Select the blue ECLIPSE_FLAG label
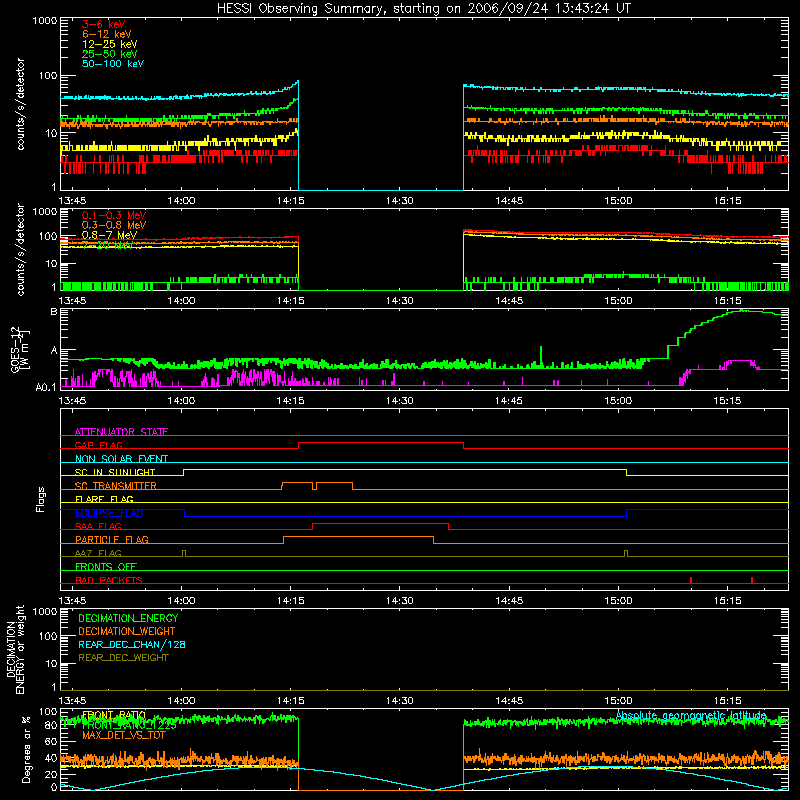The height and width of the screenshot is (800, 800). click(109, 513)
